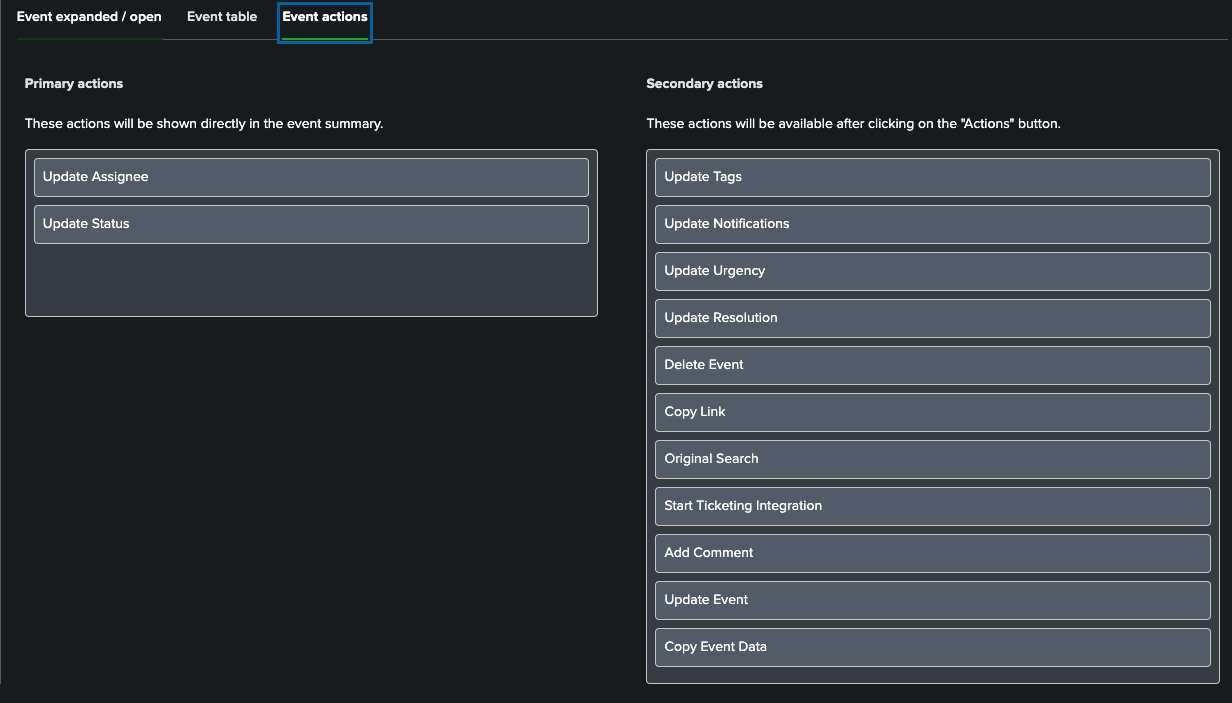The width and height of the screenshot is (1232, 703).
Task: Choose the Update Resolution action
Action: pos(932,318)
